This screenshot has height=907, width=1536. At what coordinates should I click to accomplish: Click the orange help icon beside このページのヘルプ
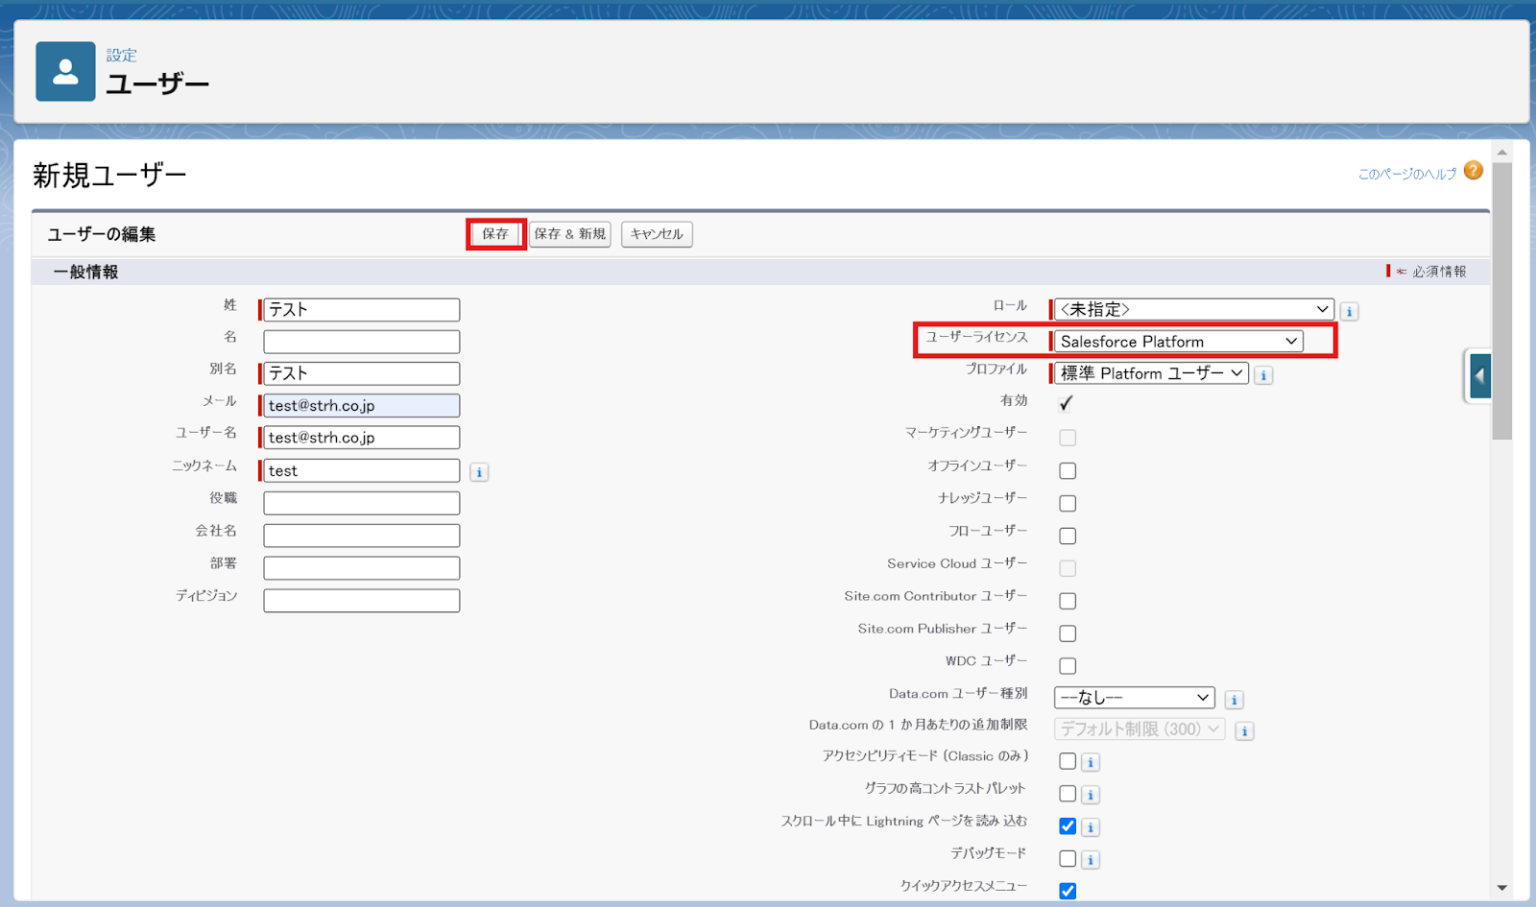pos(1473,171)
